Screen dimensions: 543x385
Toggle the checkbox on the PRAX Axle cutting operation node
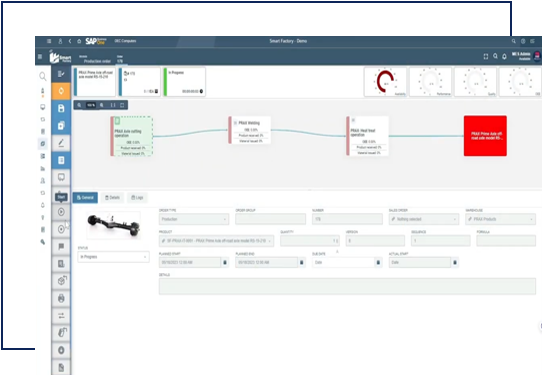(117, 120)
